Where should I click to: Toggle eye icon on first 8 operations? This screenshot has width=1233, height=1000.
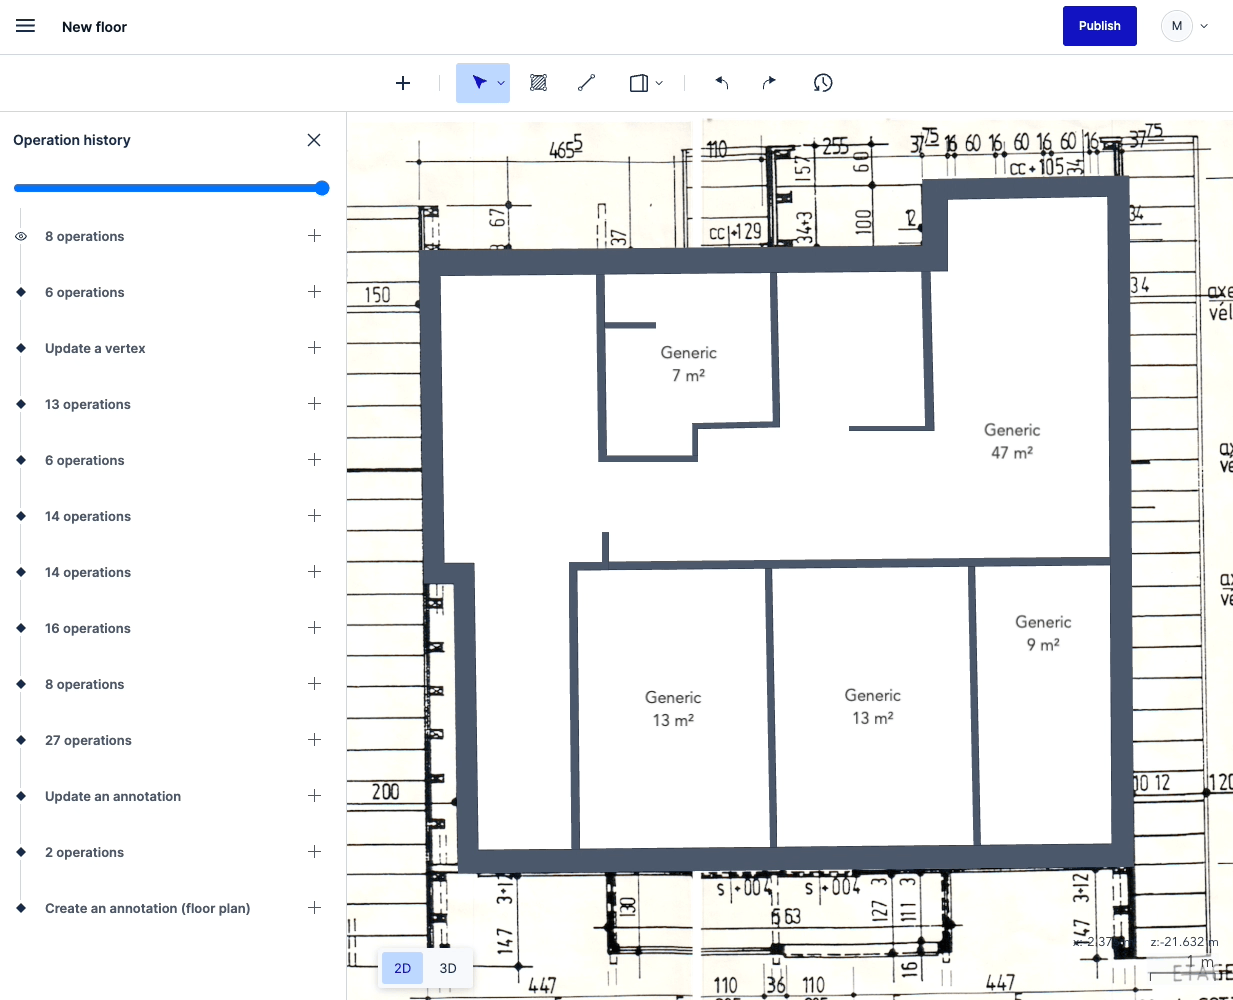pyautogui.click(x=21, y=237)
